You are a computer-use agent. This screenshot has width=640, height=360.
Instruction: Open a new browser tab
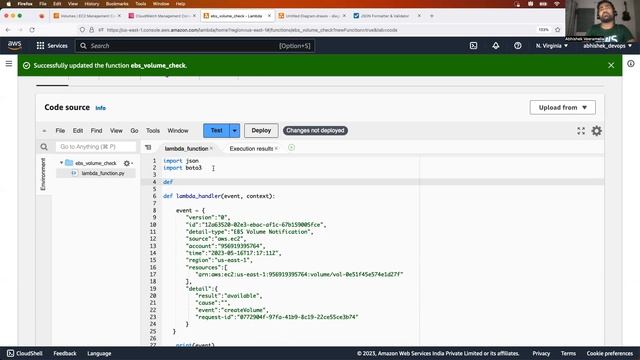click(432, 16)
